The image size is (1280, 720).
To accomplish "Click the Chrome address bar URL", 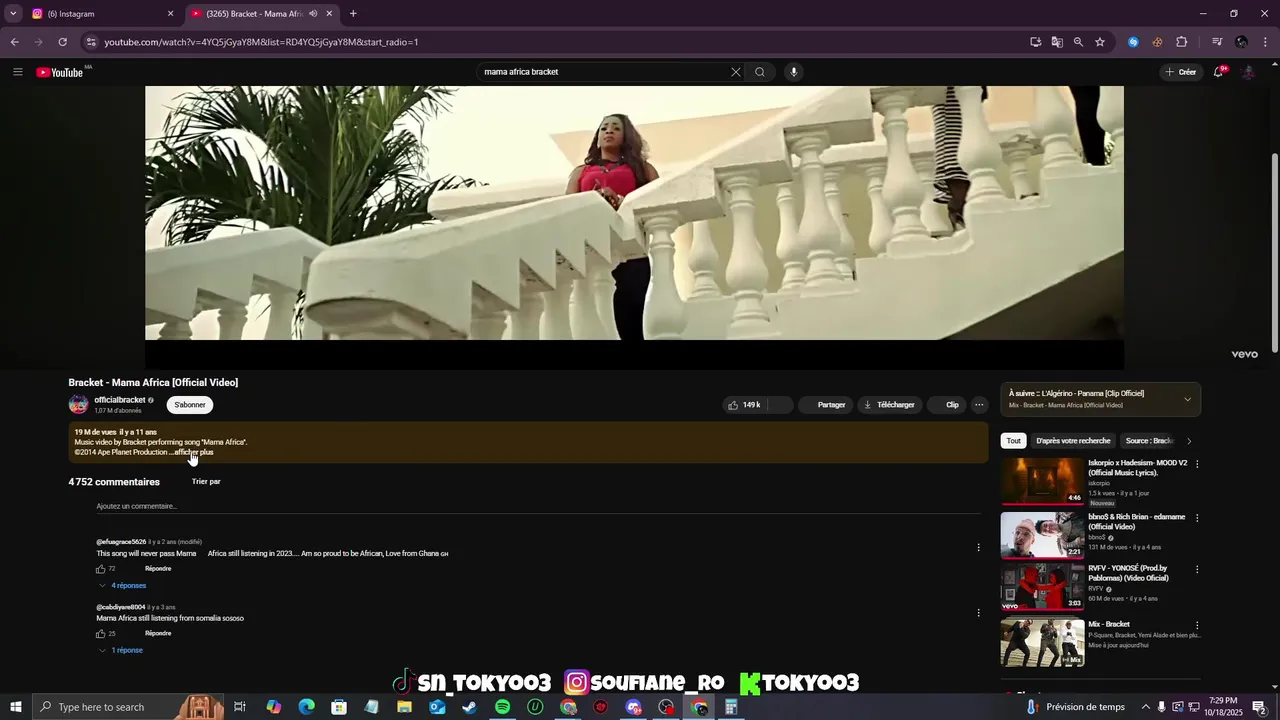I will (x=261, y=42).
